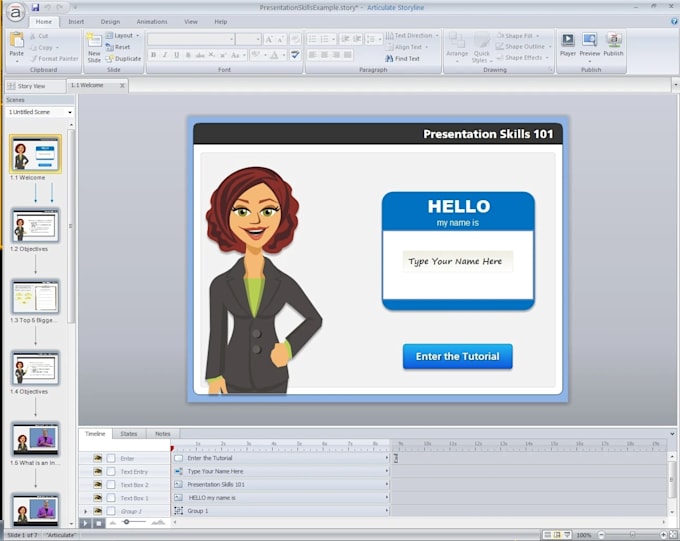Click the Duplicate slide icon
This screenshot has height=541, width=680.
coord(109,58)
